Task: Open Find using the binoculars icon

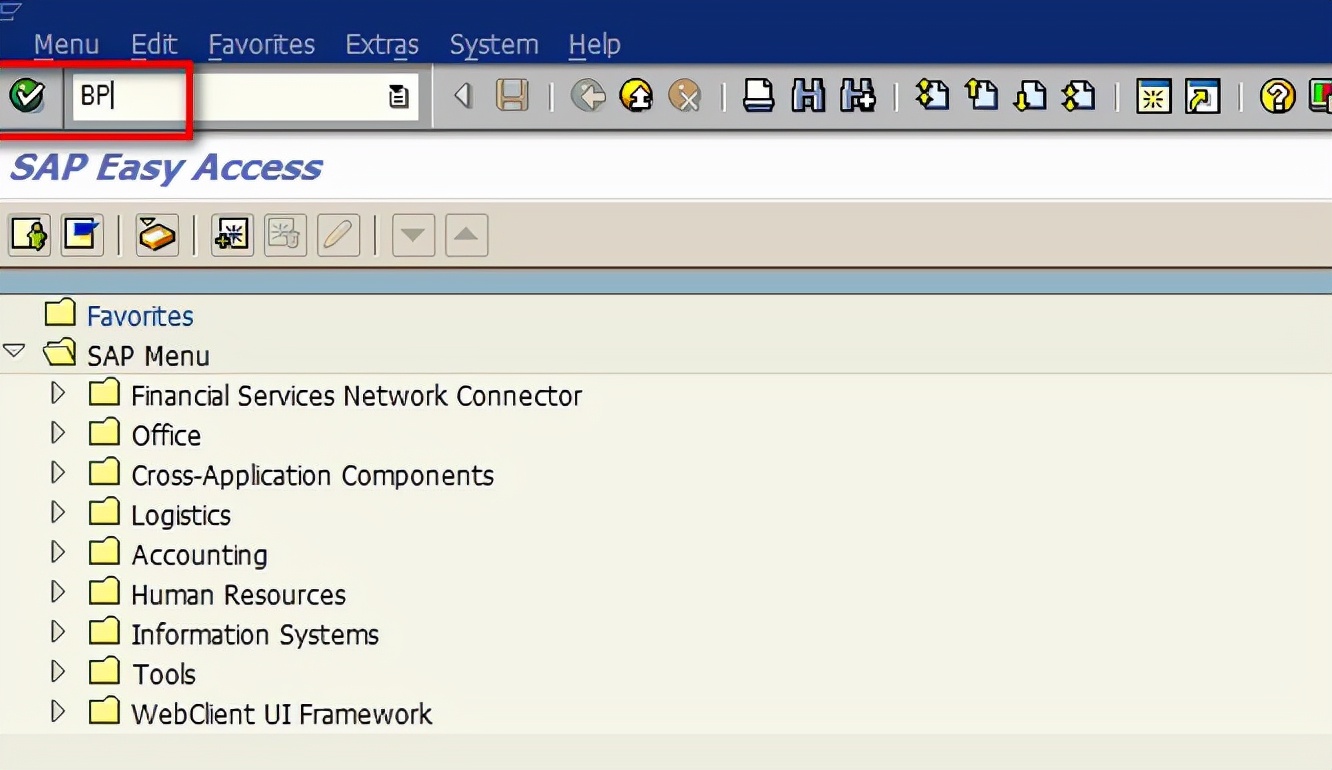Action: point(808,96)
